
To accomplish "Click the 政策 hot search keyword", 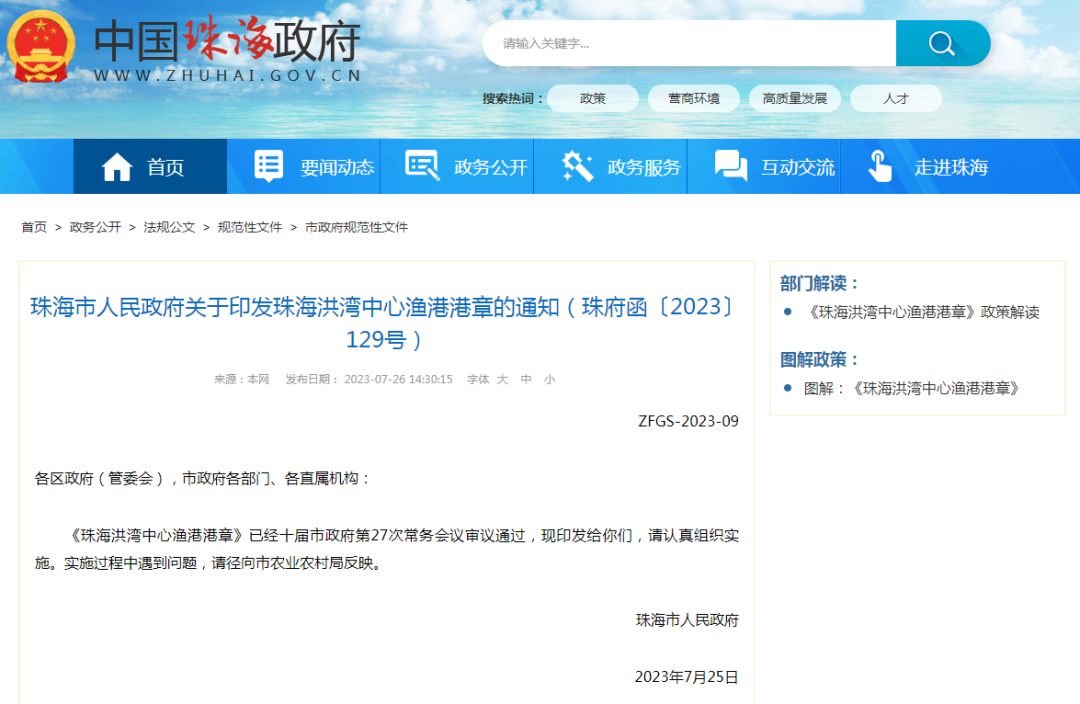I will pos(593,98).
